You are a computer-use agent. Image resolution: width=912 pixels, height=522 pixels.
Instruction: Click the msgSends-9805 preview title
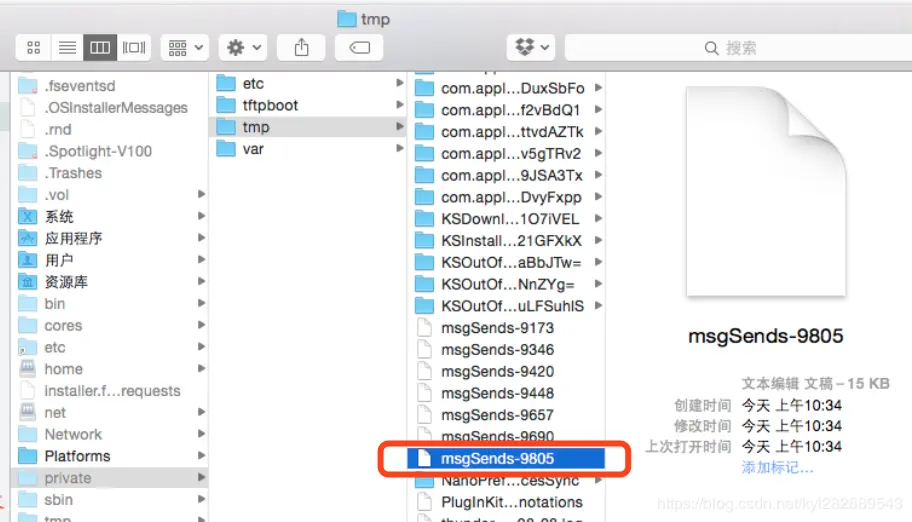pos(765,336)
